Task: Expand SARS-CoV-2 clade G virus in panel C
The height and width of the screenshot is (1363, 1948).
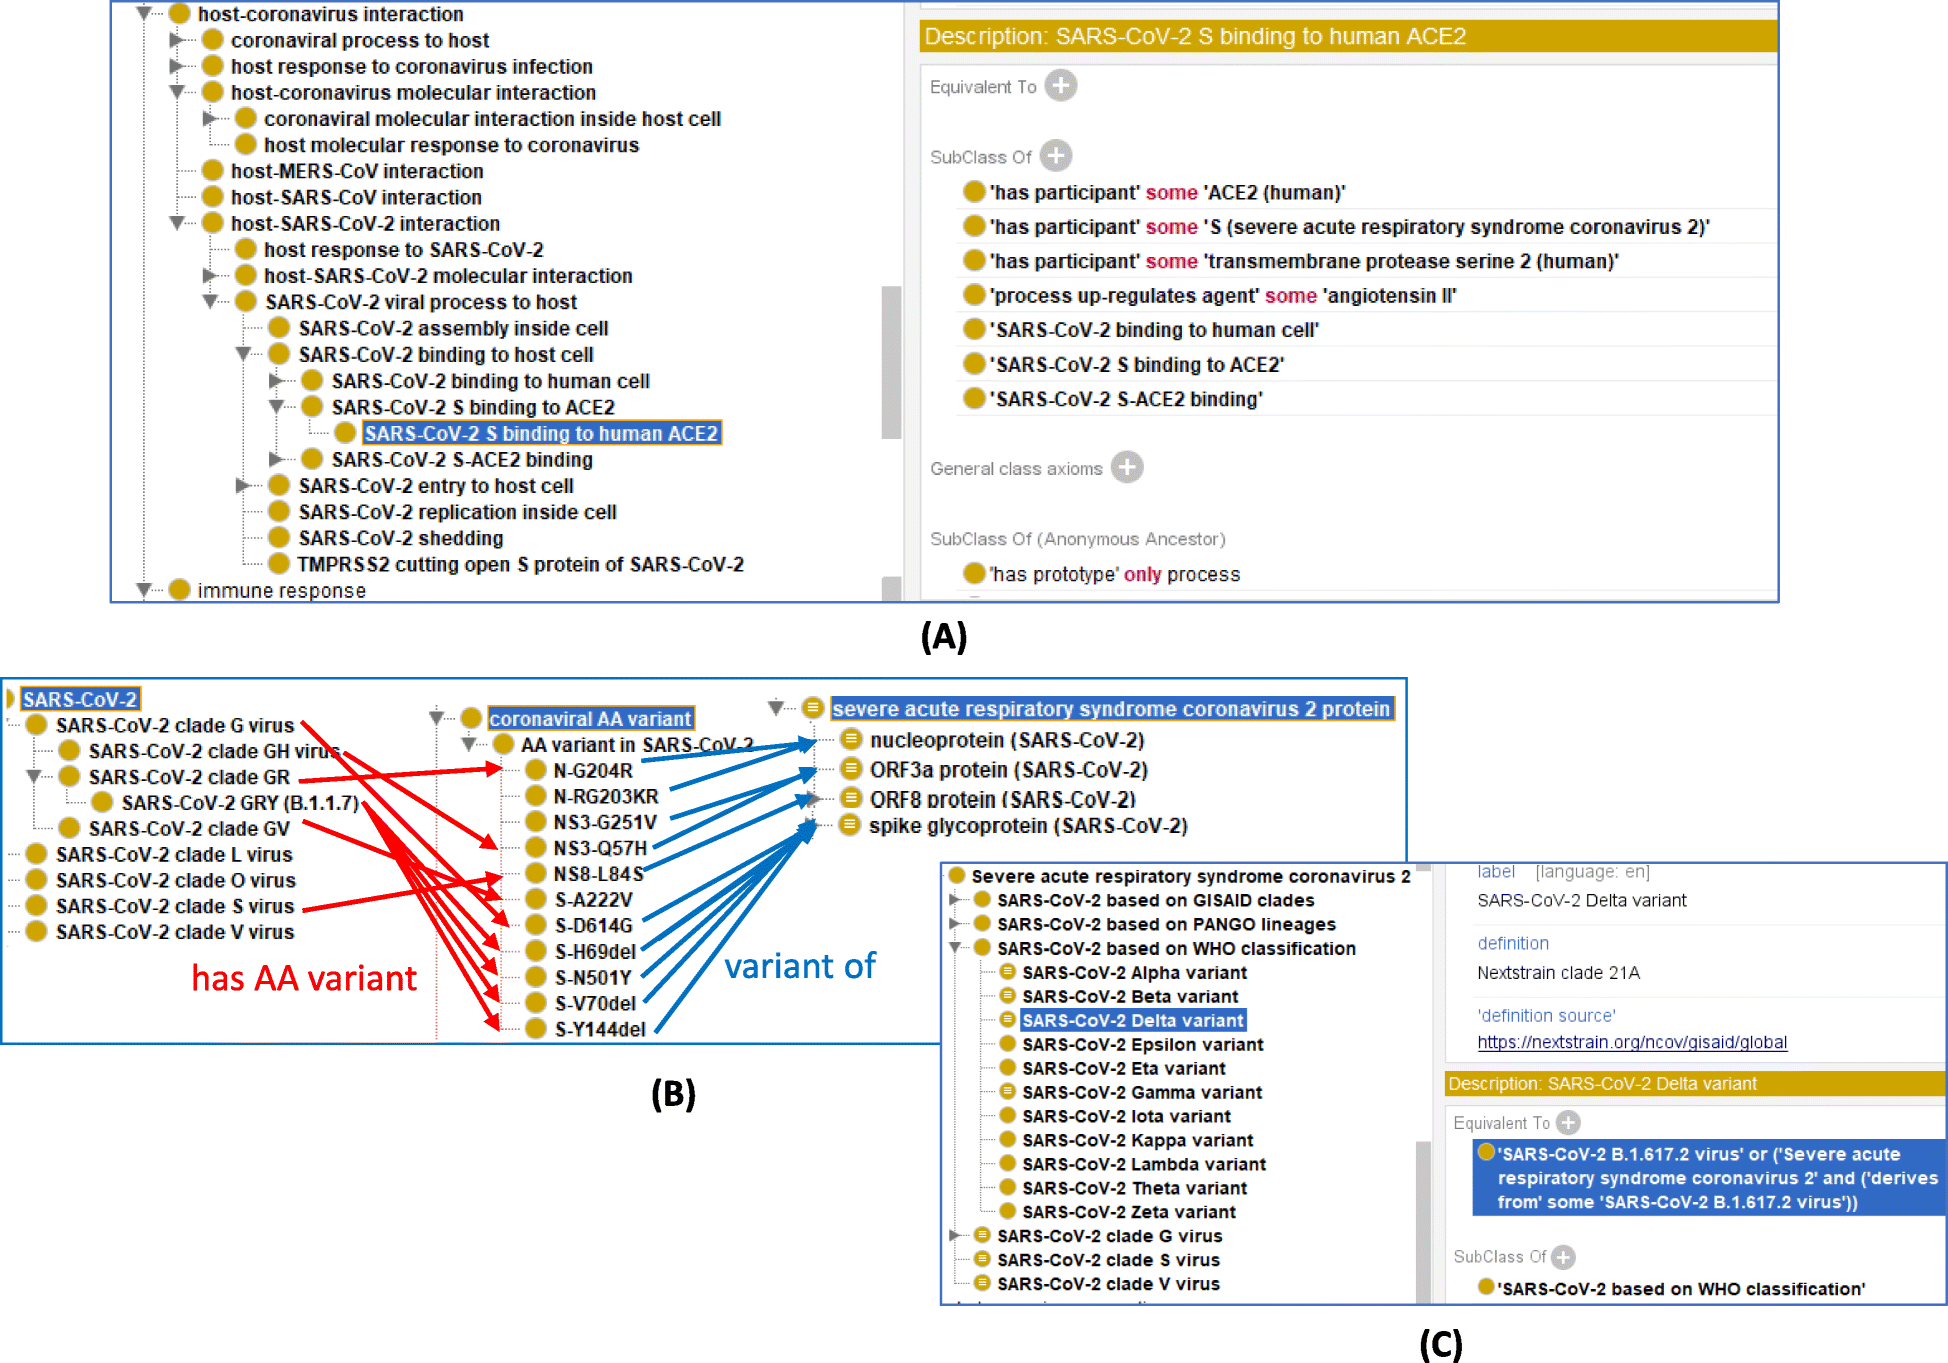Action: point(955,1236)
